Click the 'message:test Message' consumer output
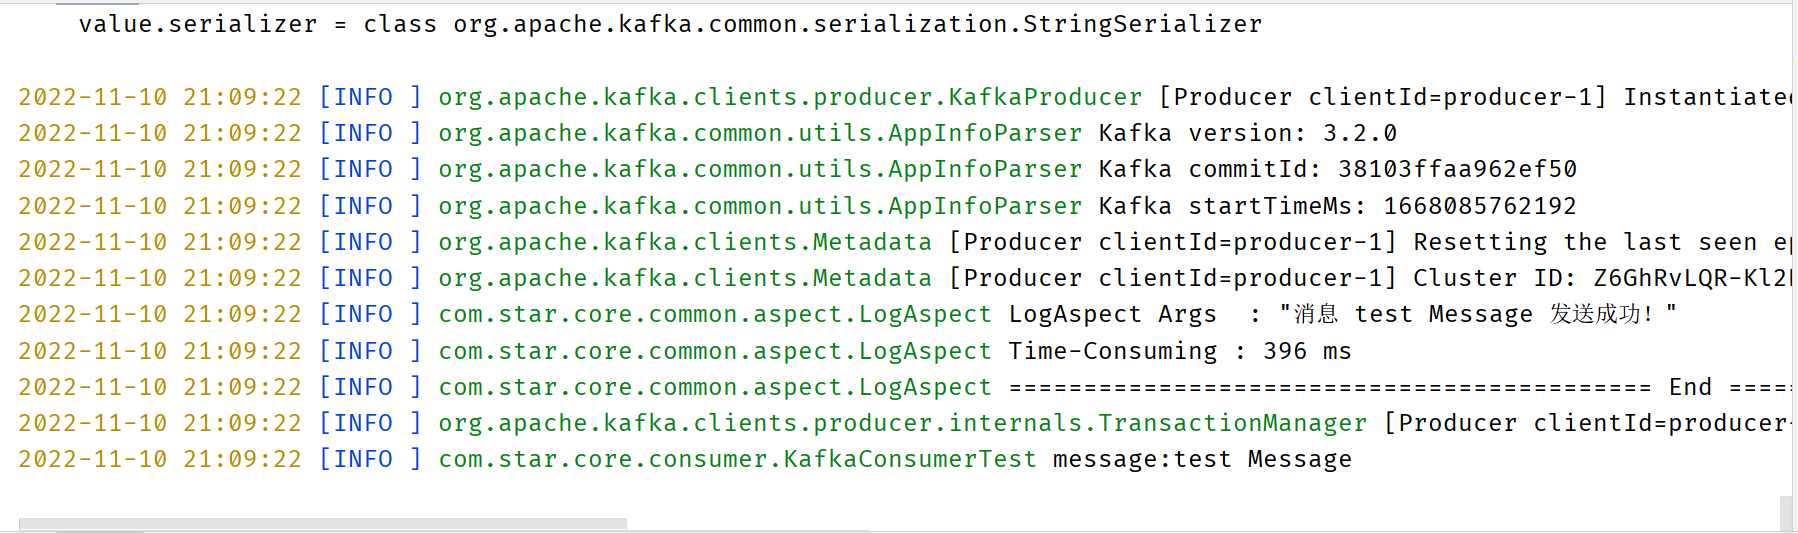The image size is (1798, 533). coord(1201,459)
